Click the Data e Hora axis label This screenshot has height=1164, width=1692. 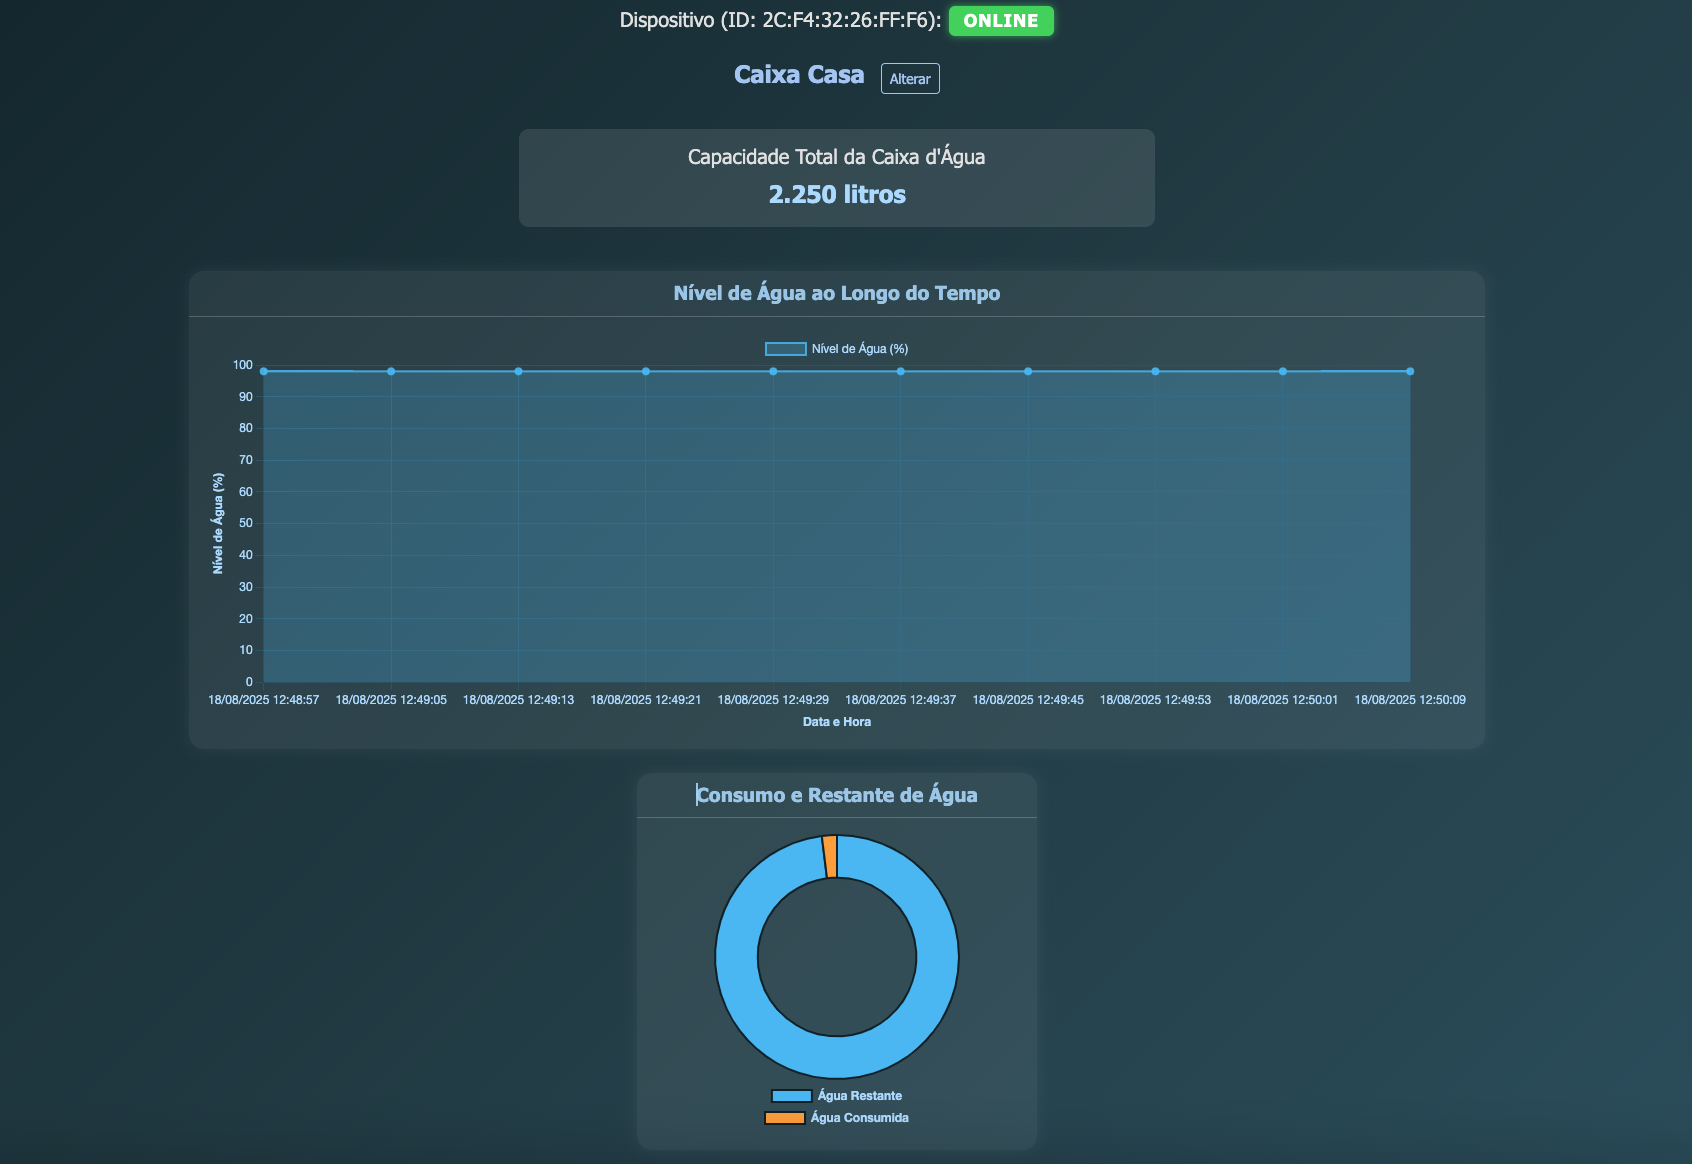tap(836, 720)
